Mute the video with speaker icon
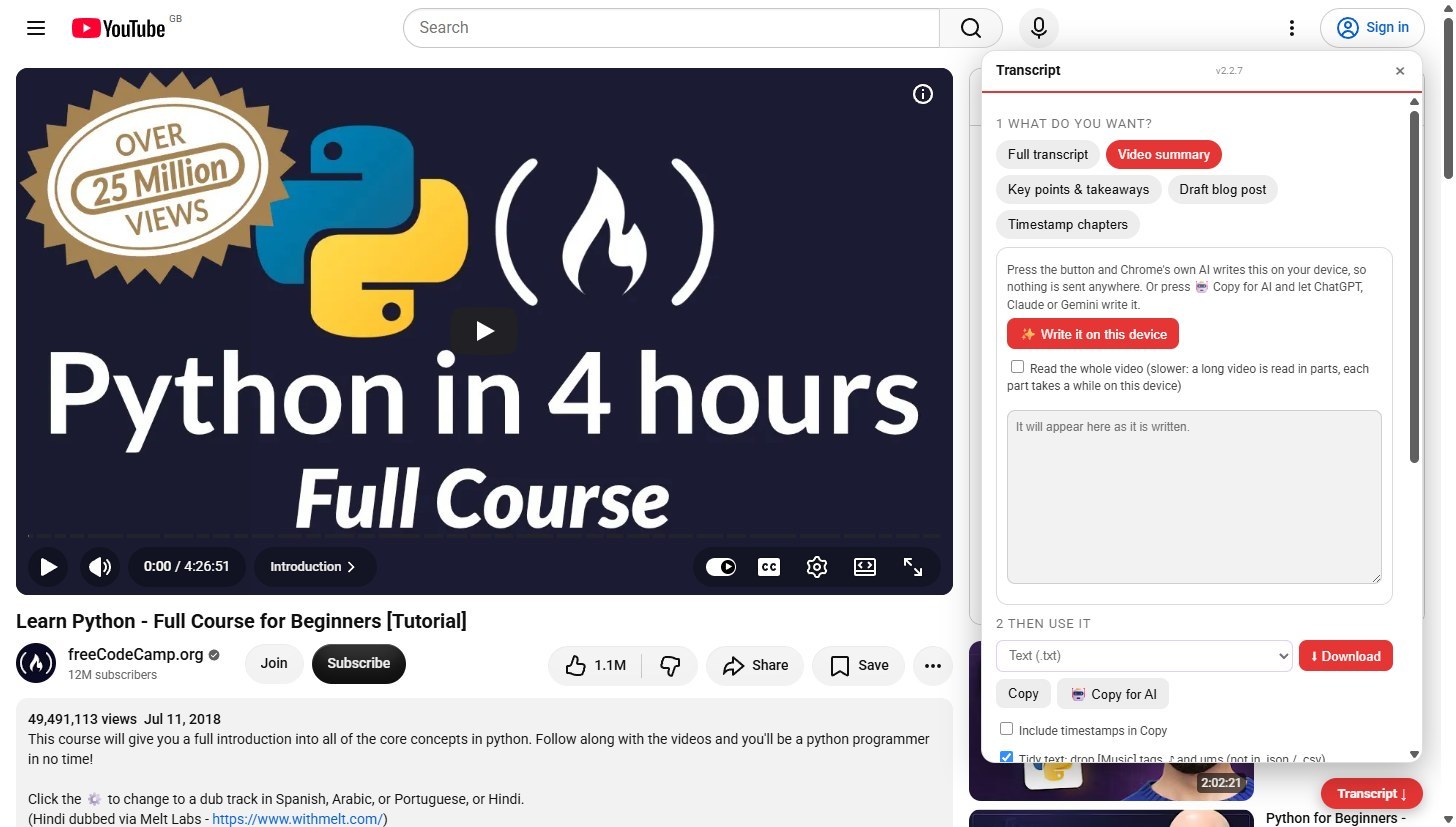1456x827 pixels. click(x=100, y=567)
